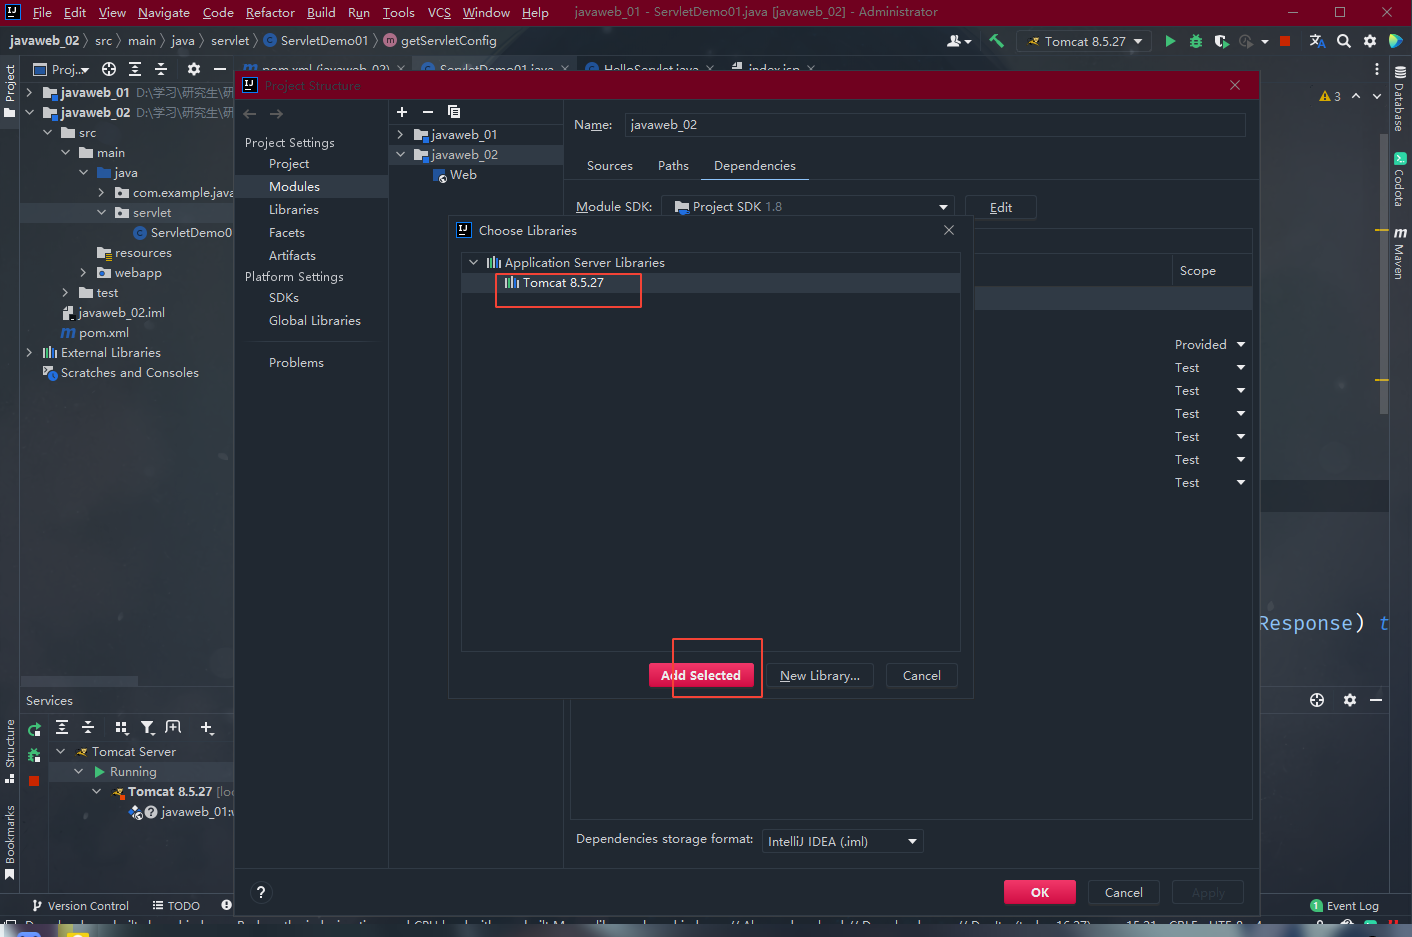Add service with plus in Services panel
Image resolution: width=1412 pixels, height=937 pixels.
point(207,728)
